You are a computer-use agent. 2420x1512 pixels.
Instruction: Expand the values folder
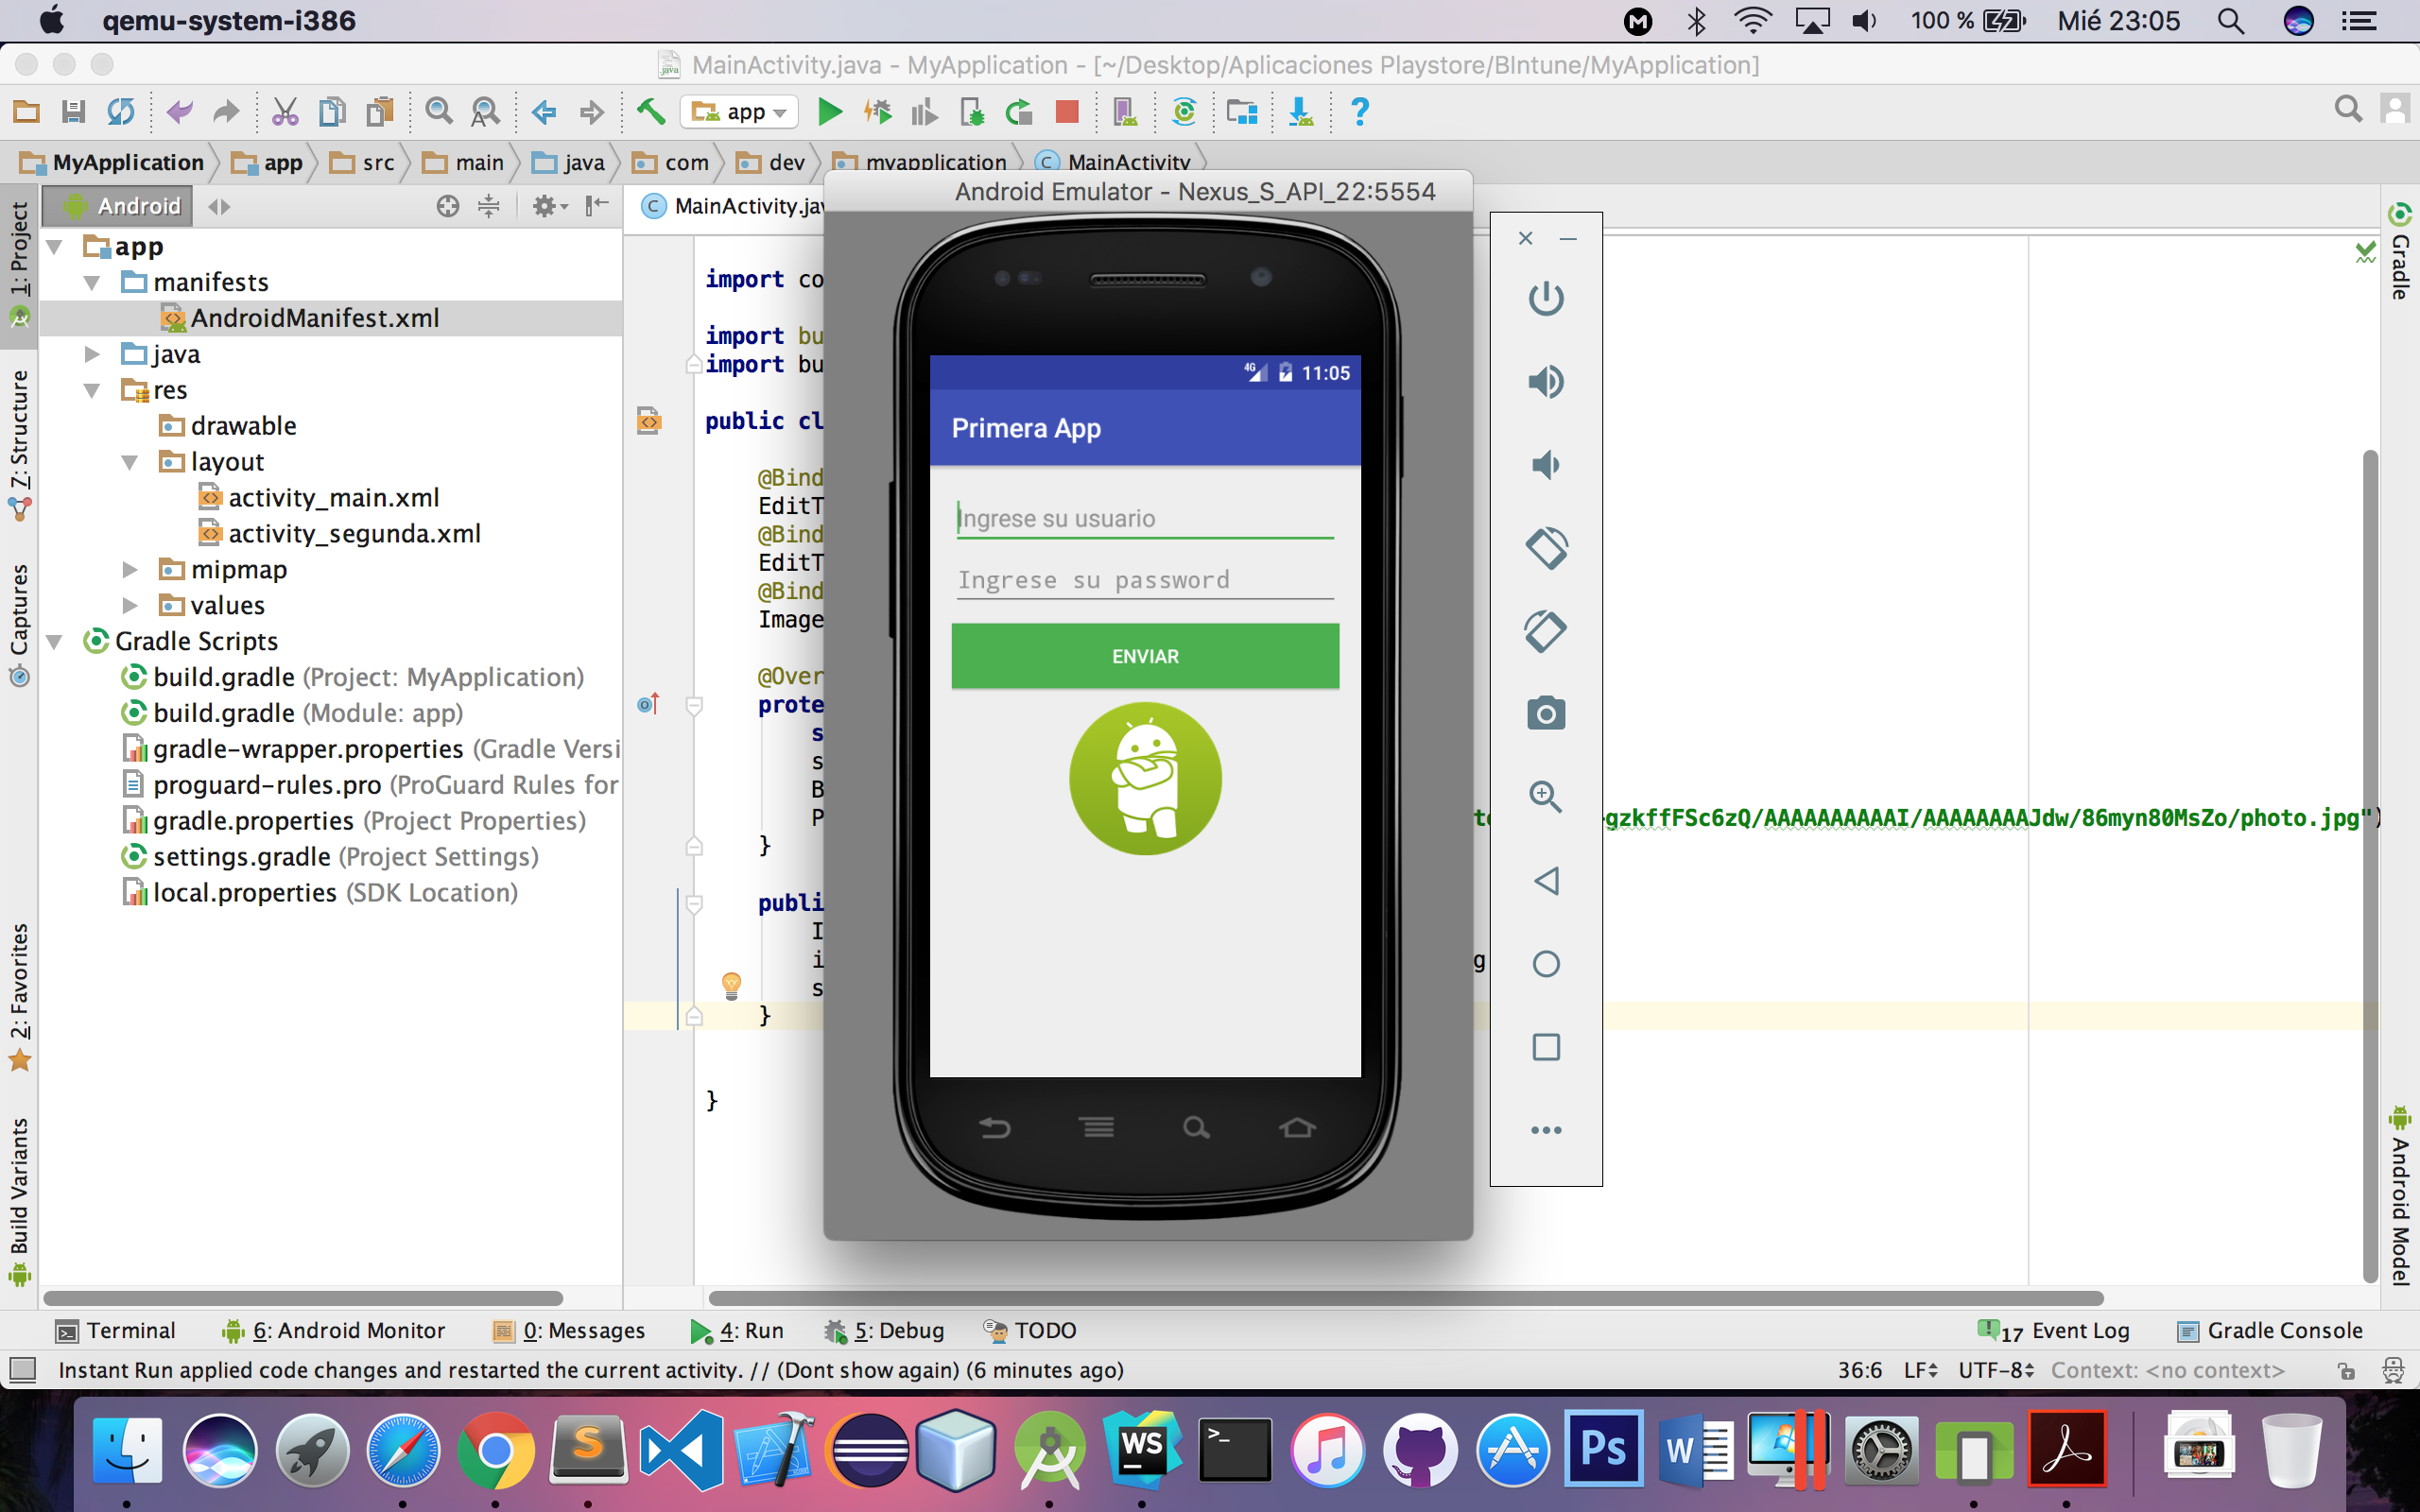pyautogui.click(x=130, y=606)
